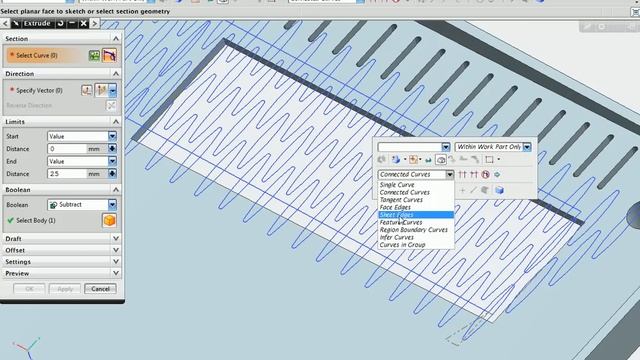The image size is (640, 360).
Task: Open the end Distance 2.5 options arrow
Action: [112, 173]
